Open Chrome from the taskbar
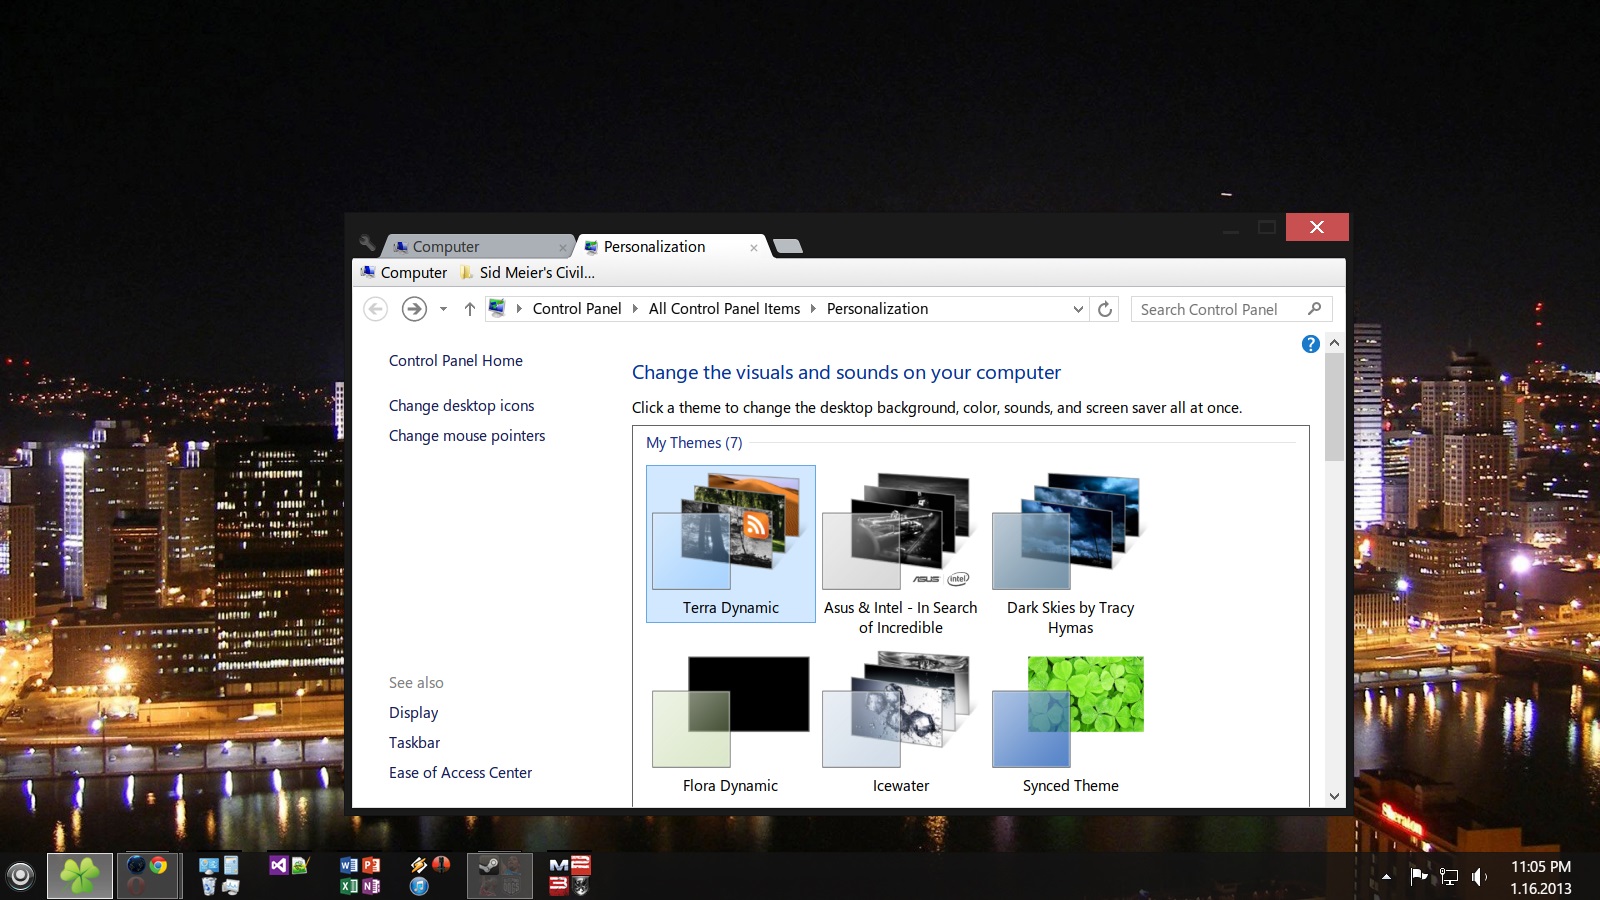Image resolution: width=1600 pixels, height=900 pixels. tap(159, 865)
